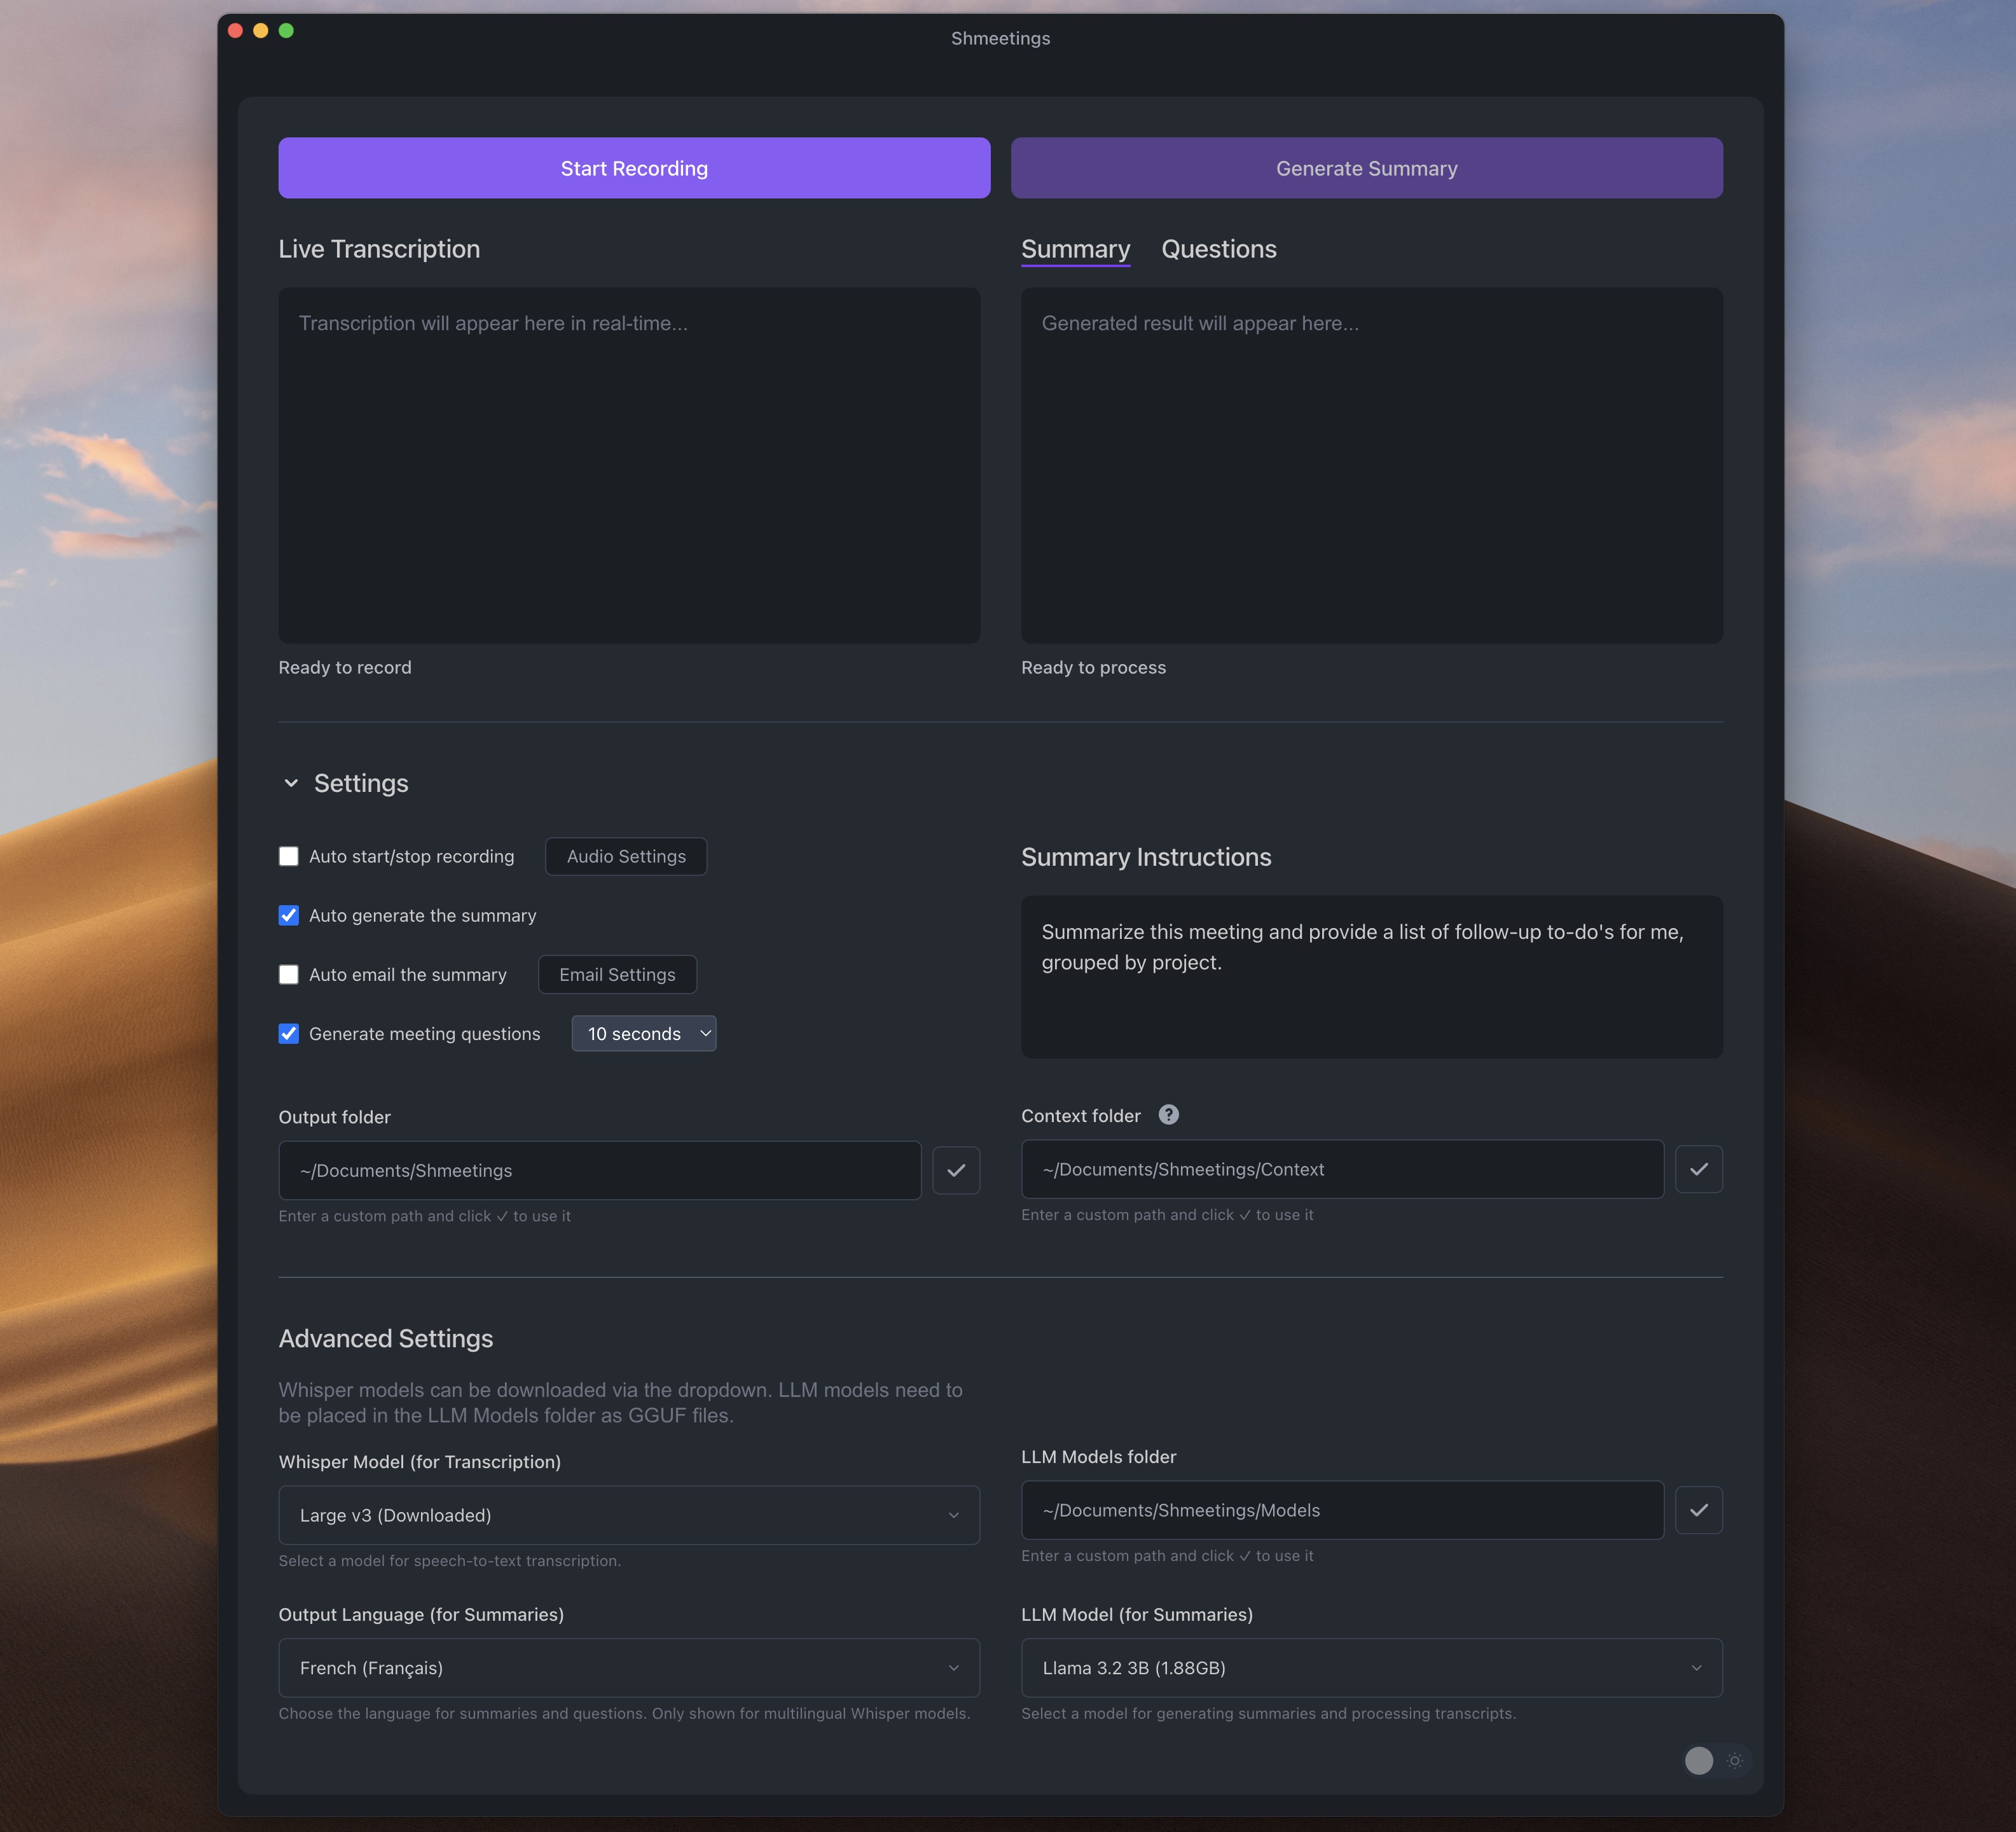Screen dimensions: 2016x1832
Task: Click checkmark to apply LLM Models folder path
Action: click(x=1698, y=1510)
